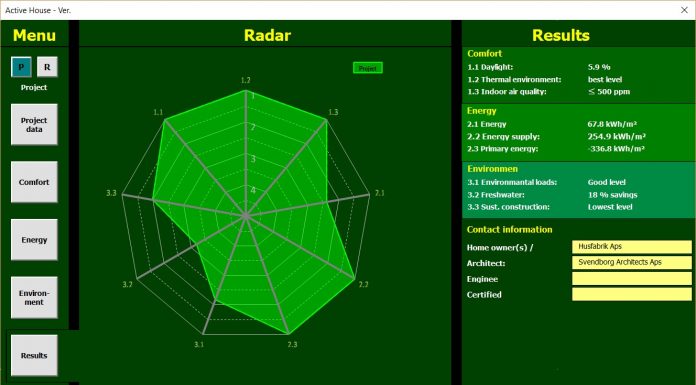Show the Results page

34,355
